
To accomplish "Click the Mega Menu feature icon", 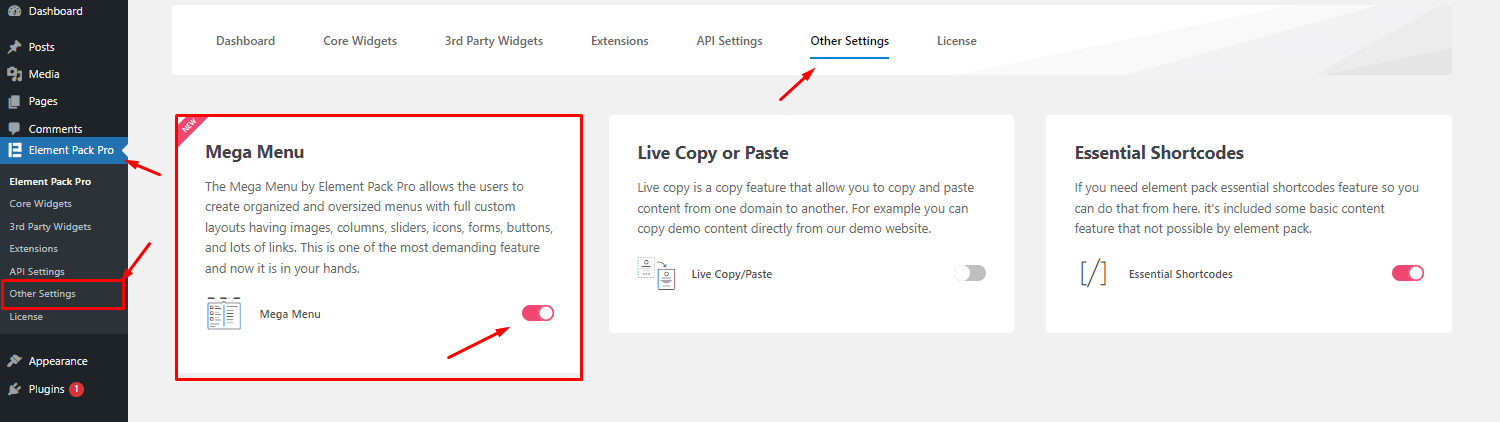I will pyautogui.click(x=224, y=313).
